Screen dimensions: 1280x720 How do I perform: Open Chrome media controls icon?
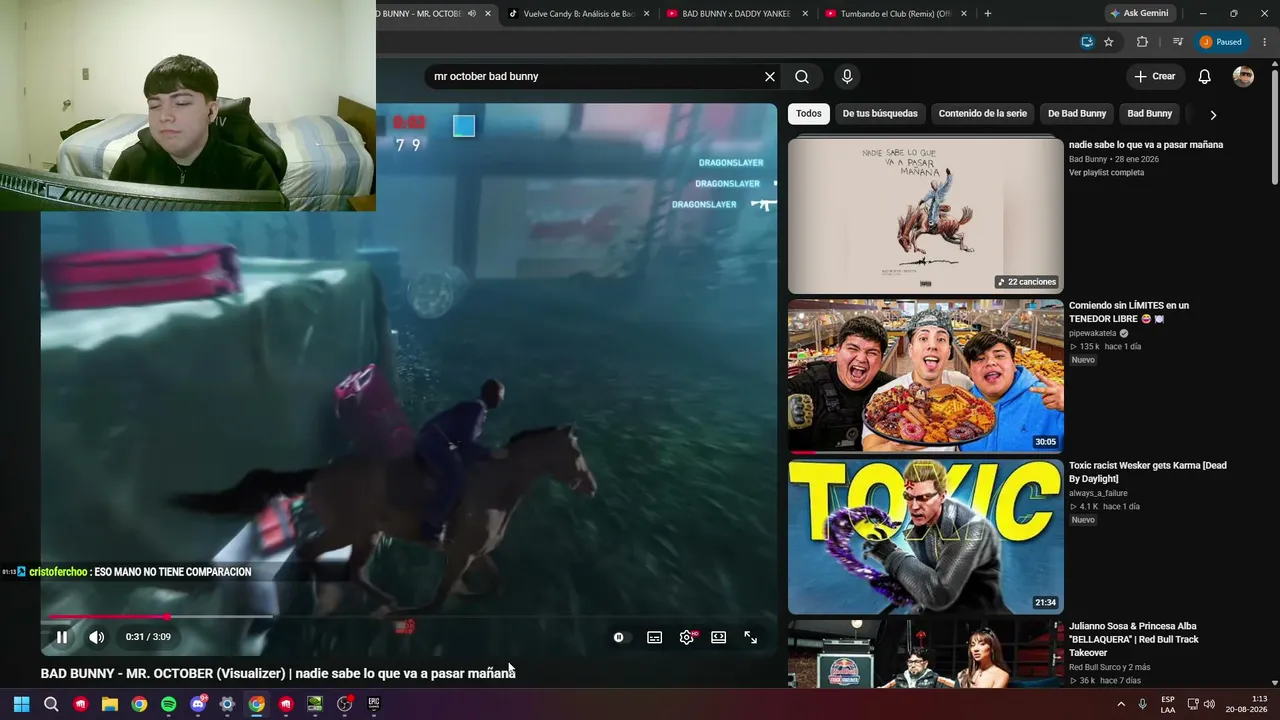1178,42
